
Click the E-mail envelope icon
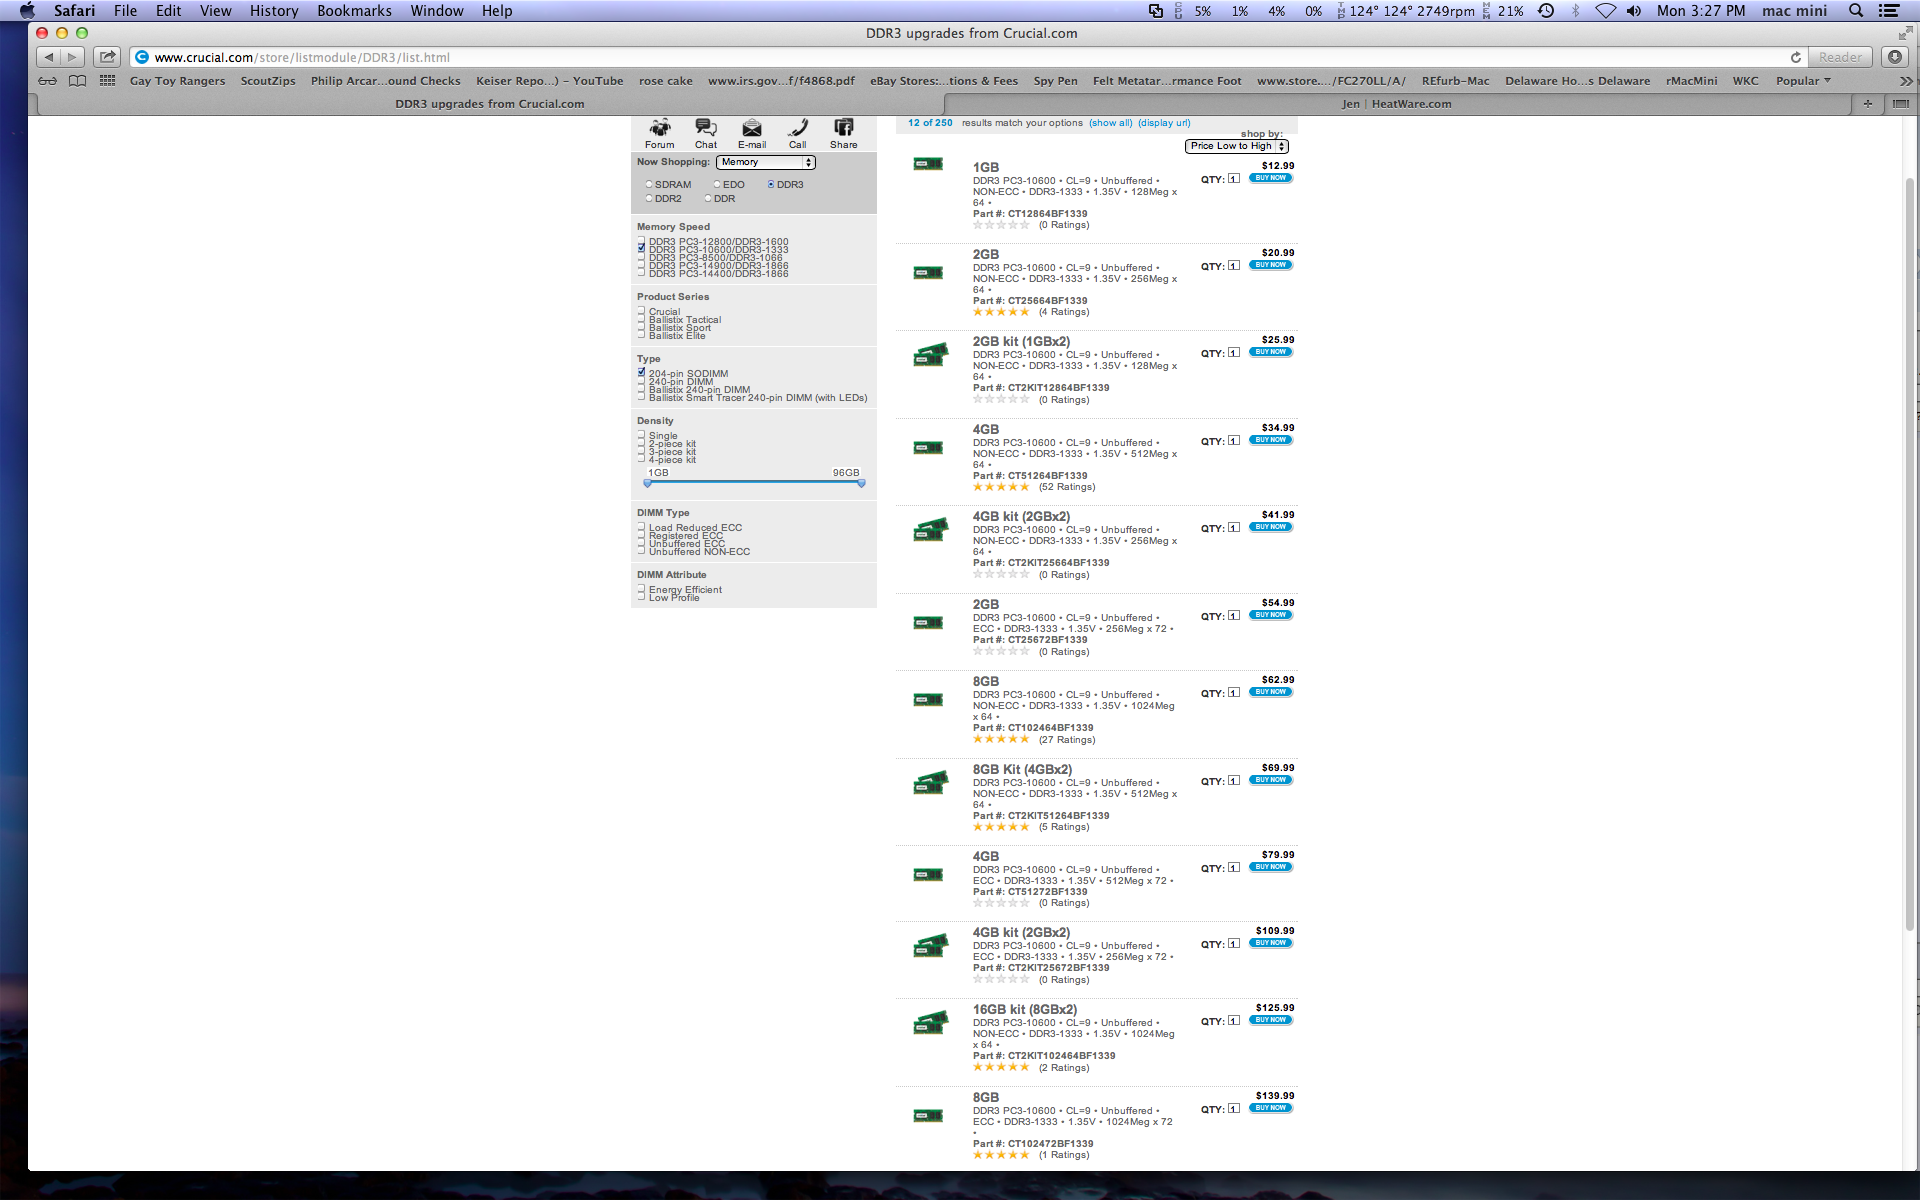tap(751, 128)
